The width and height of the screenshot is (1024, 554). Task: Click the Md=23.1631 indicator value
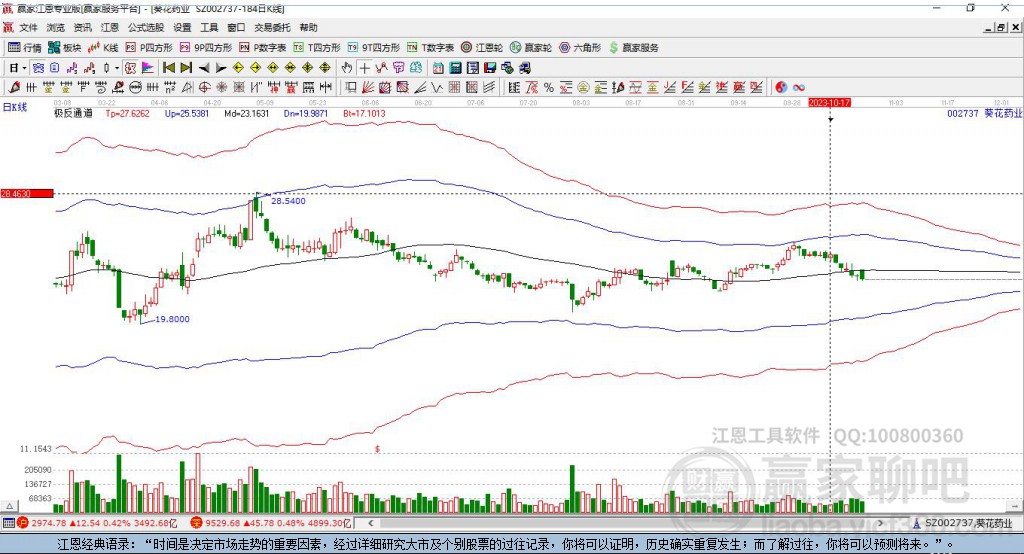point(246,113)
